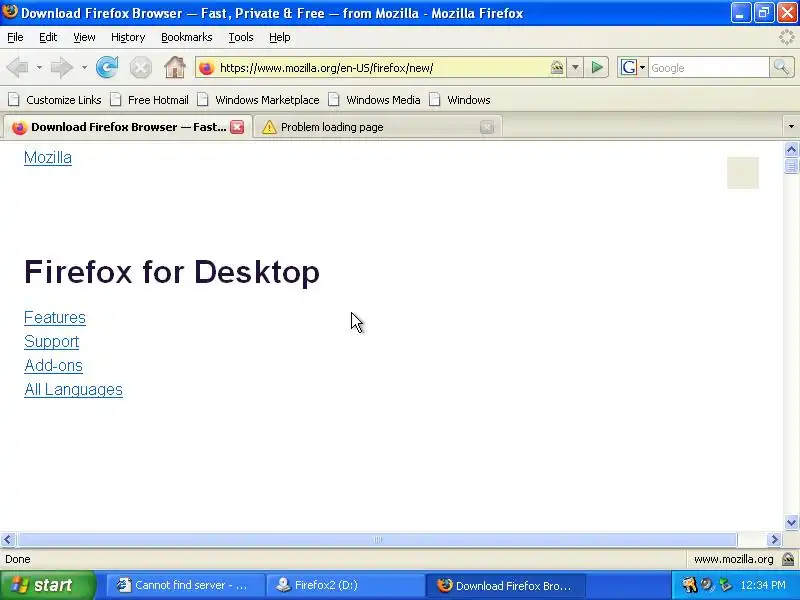Expand the address bar URL history dropdown

[575, 67]
